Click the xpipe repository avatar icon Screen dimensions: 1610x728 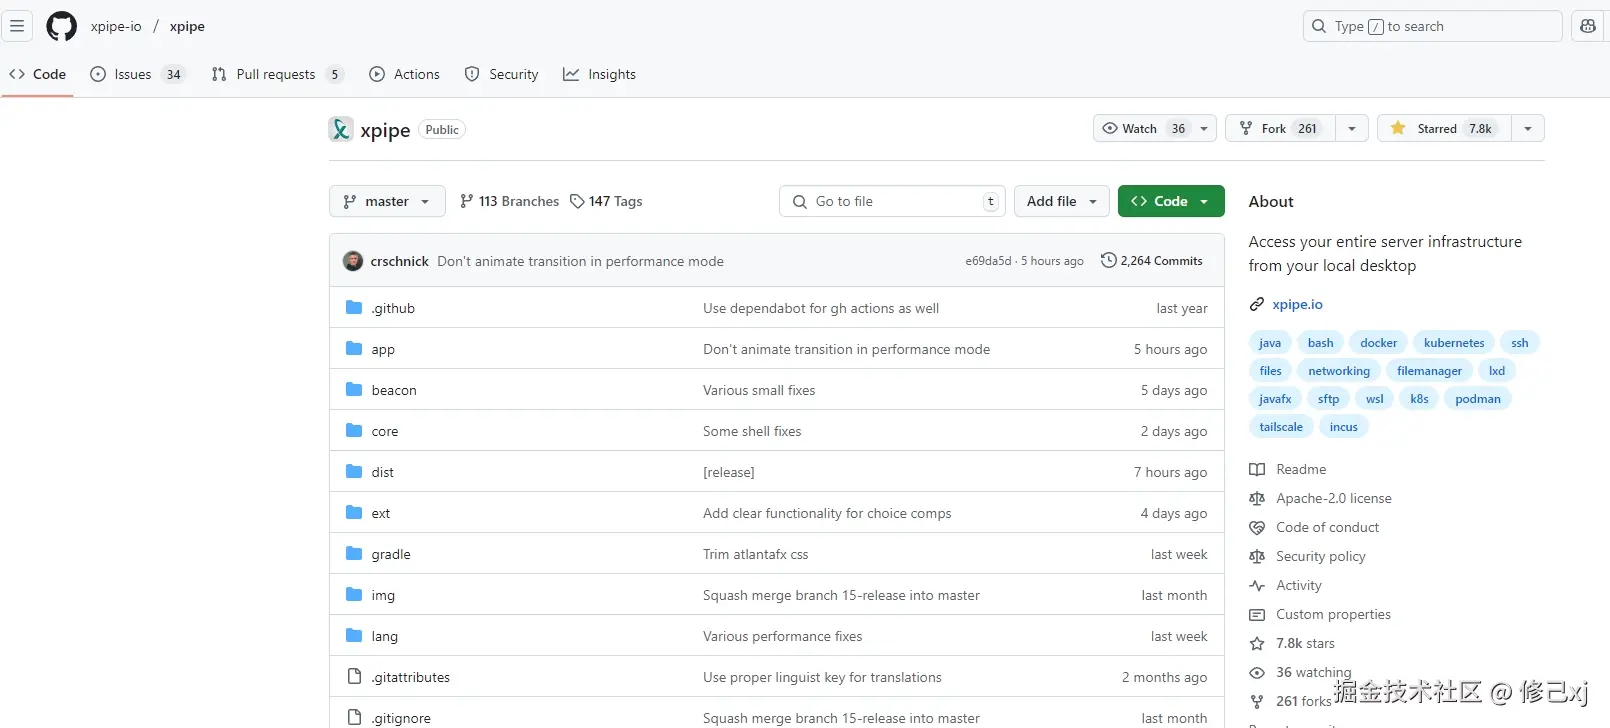click(x=341, y=129)
